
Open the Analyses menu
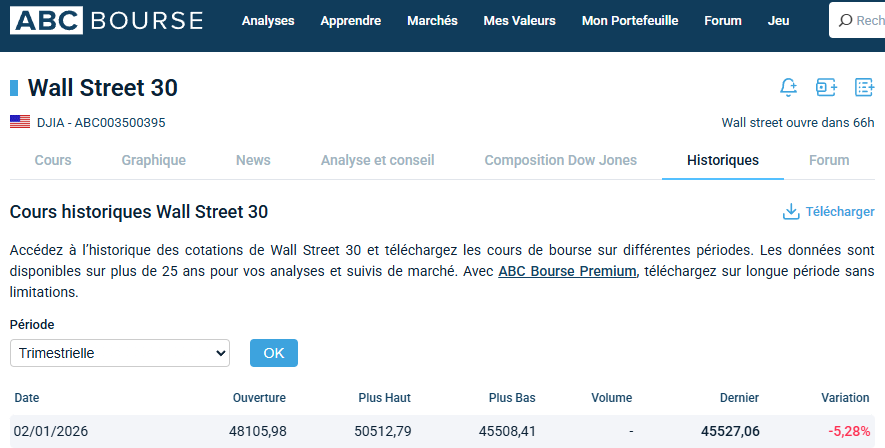(x=268, y=21)
